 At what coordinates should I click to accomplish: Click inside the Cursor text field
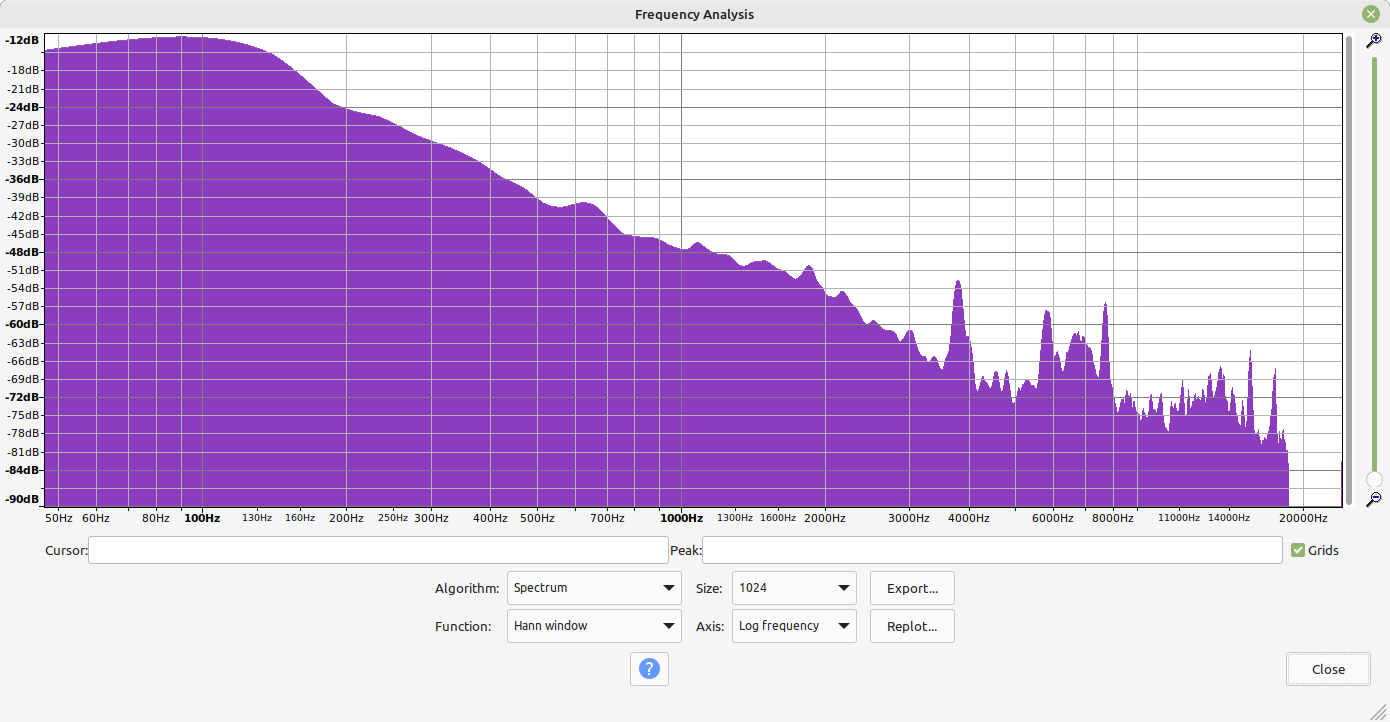tap(378, 550)
